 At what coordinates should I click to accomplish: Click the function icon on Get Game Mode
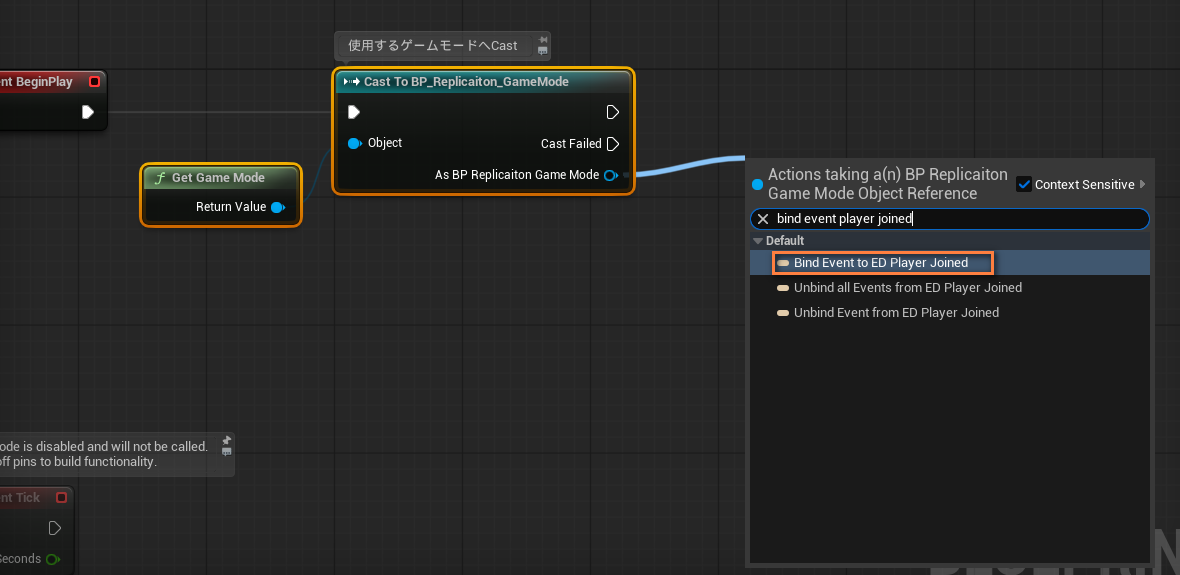tap(159, 178)
